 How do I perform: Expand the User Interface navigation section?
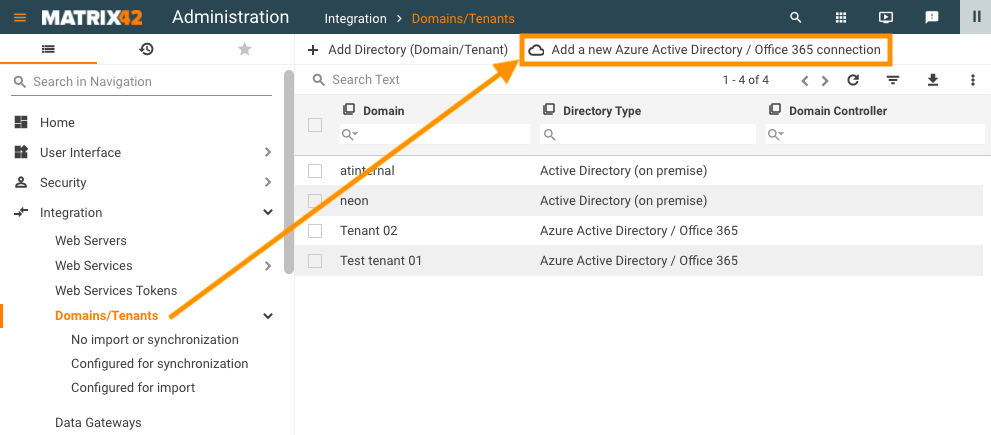point(268,152)
